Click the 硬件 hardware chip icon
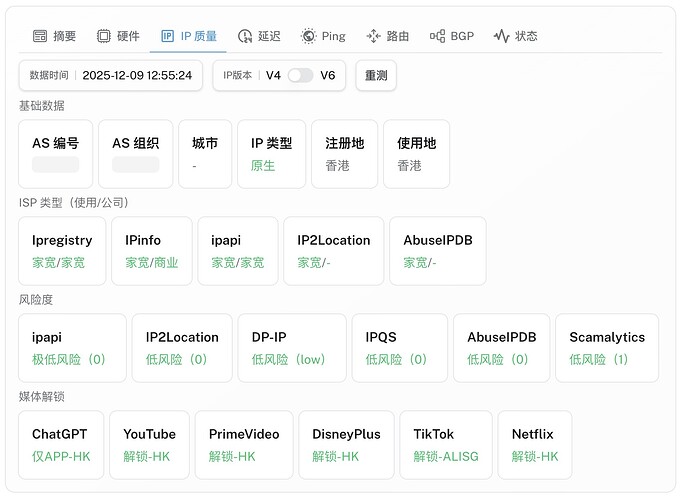This screenshot has width=682, height=500. coord(104,36)
